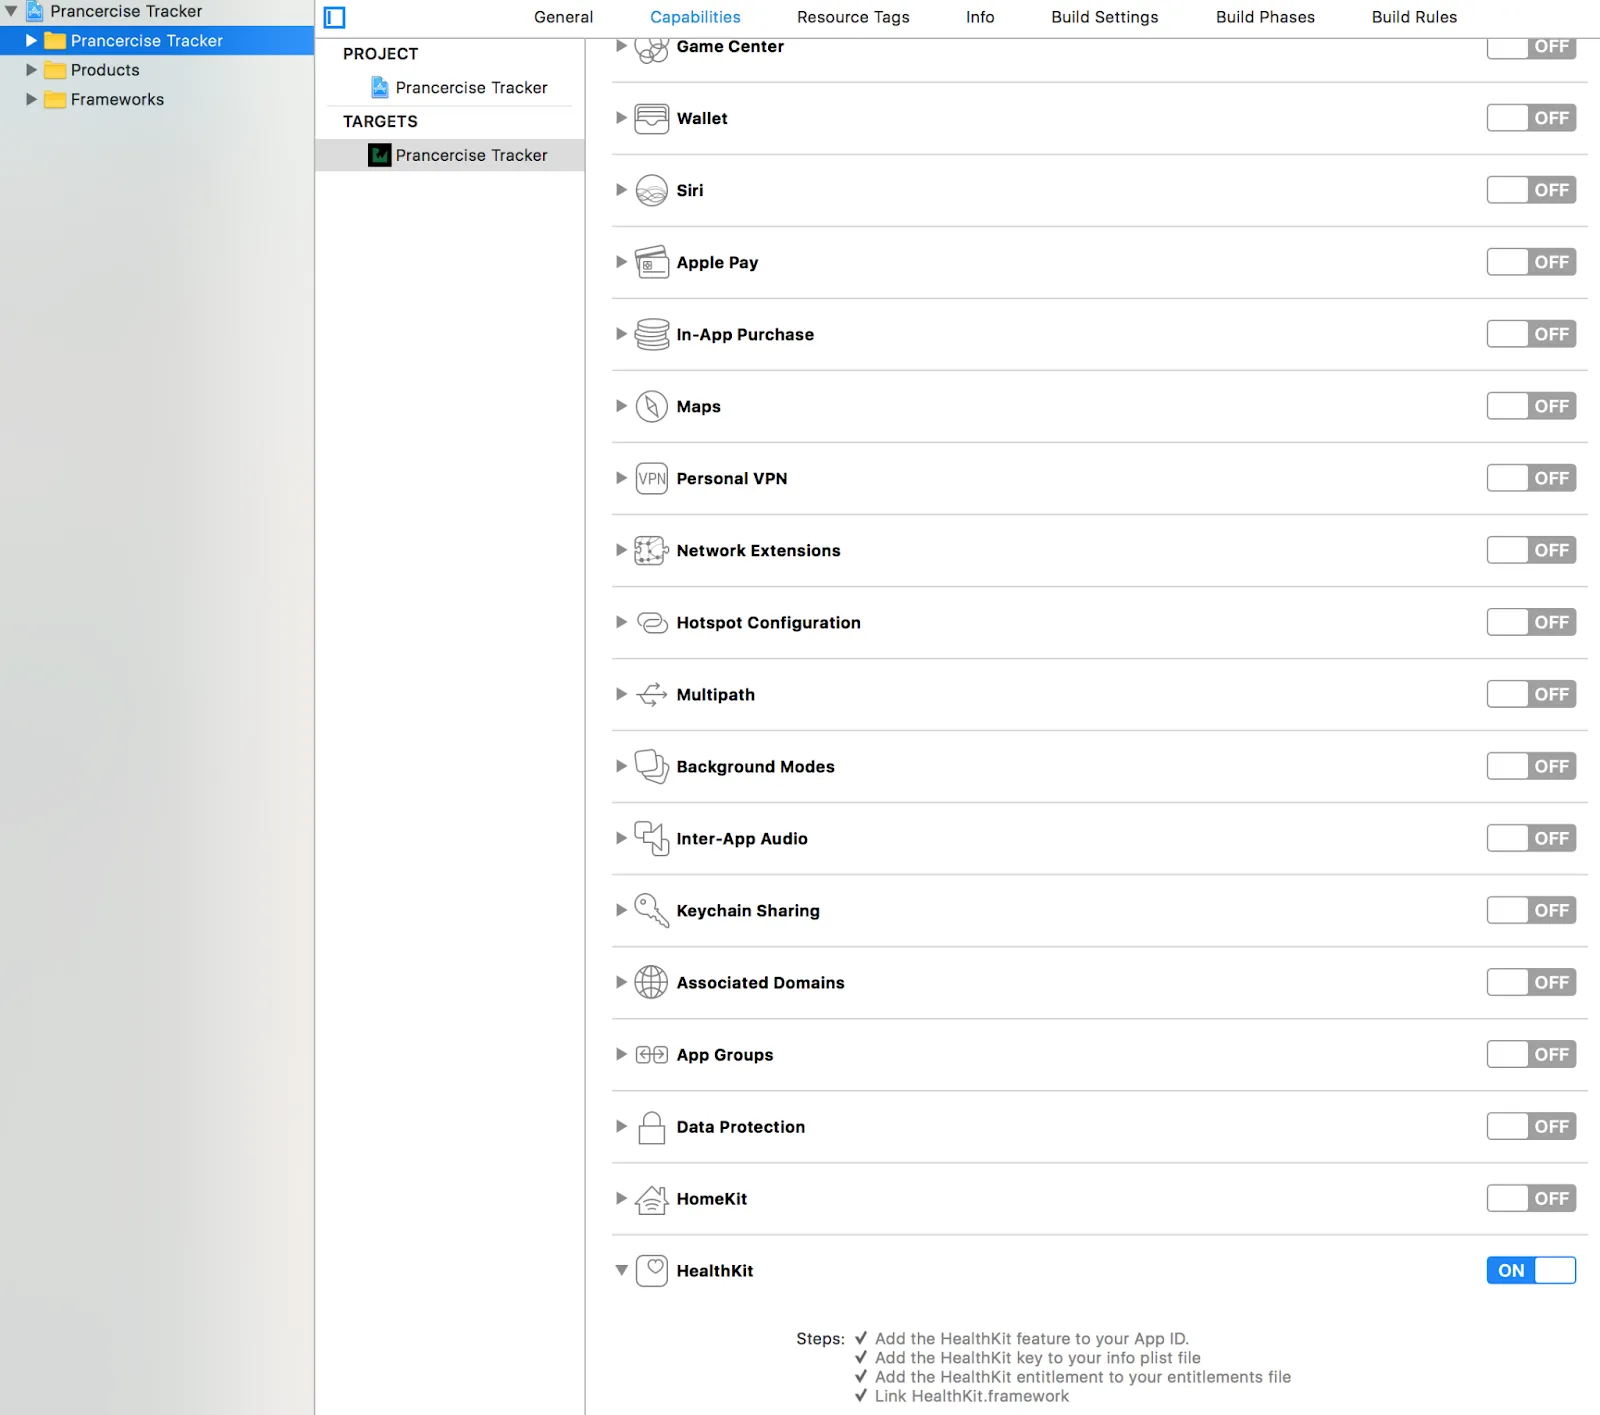Viewport: 1600px width, 1415px height.
Task: Click the Personal VPN icon
Action: coord(652,478)
